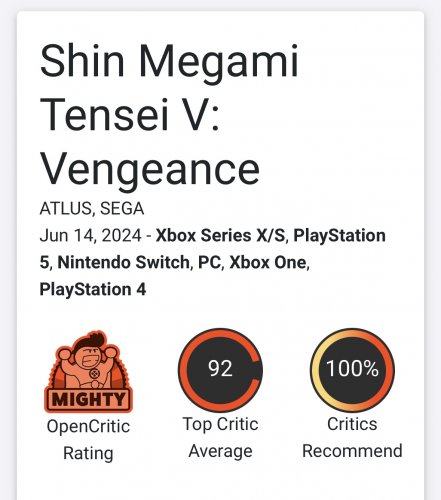Image resolution: width=441 pixels, height=500 pixels.
Task: Click the Mighty Man badge icon
Action: point(88,372)
